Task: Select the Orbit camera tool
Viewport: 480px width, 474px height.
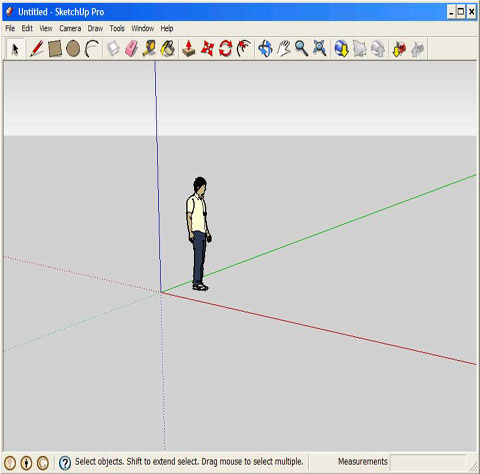Action: tap(265, 49)
